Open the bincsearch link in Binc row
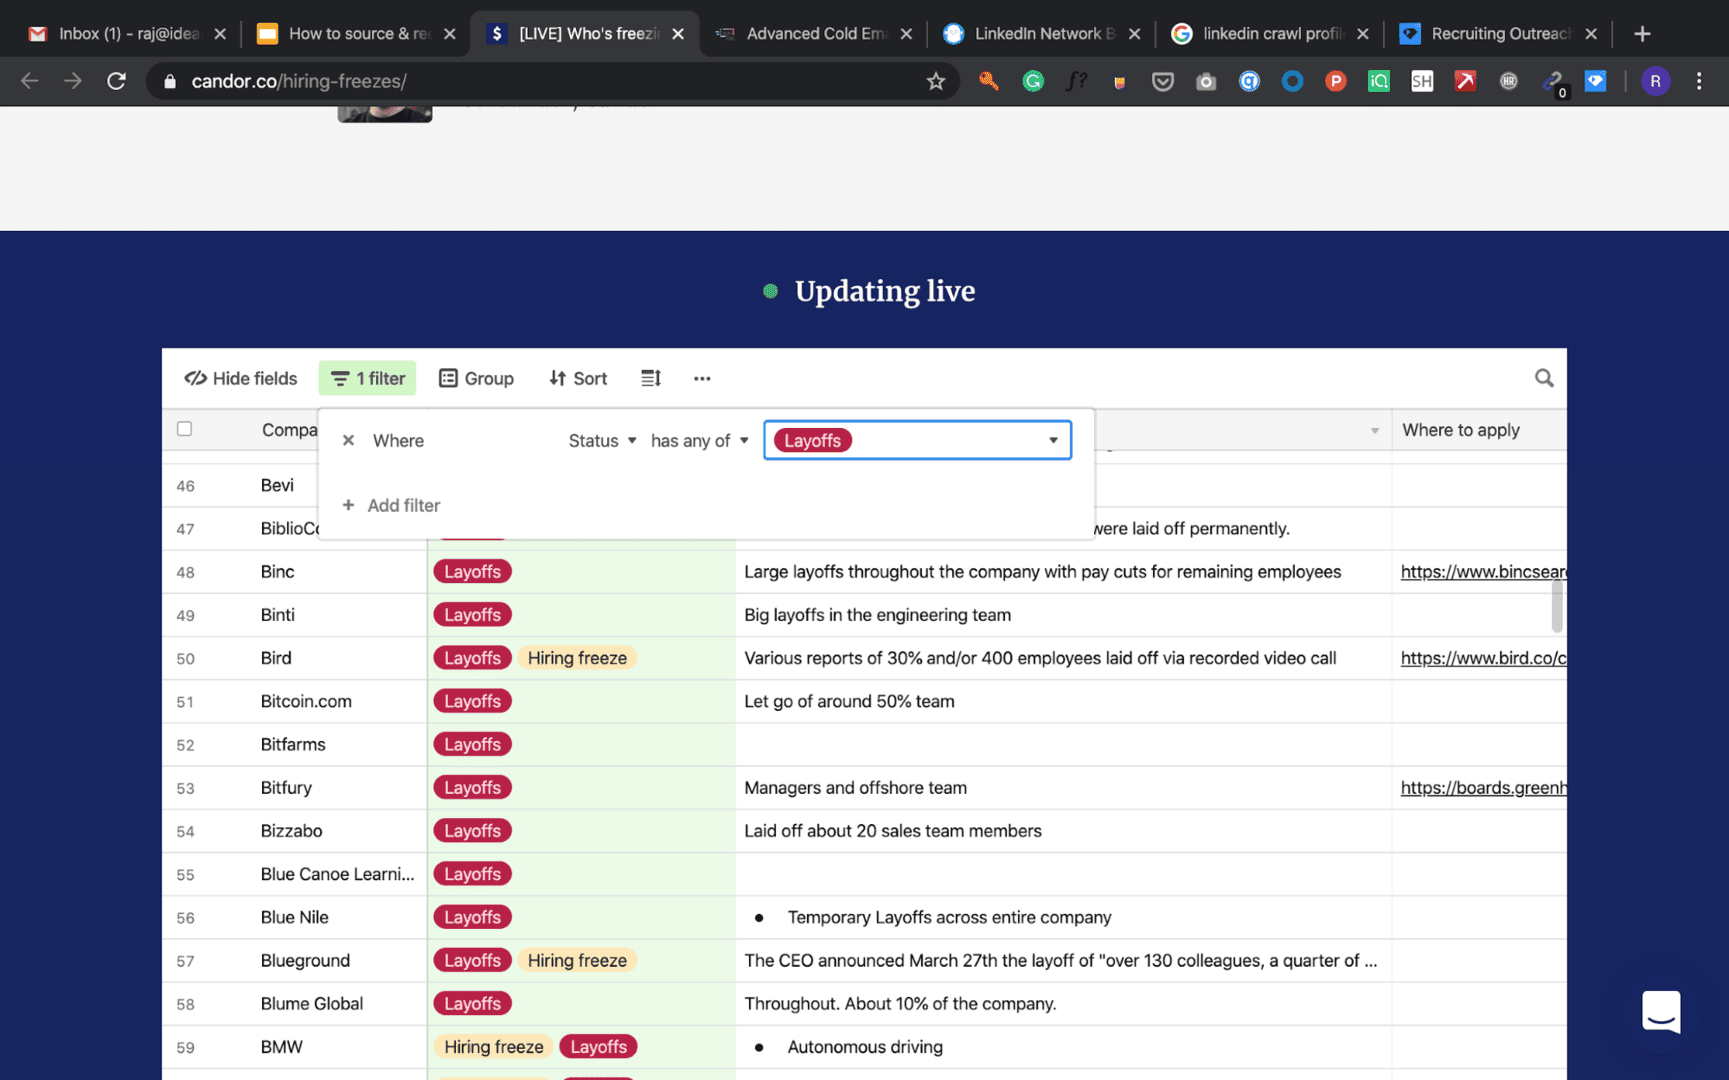 coord(1483,572)
